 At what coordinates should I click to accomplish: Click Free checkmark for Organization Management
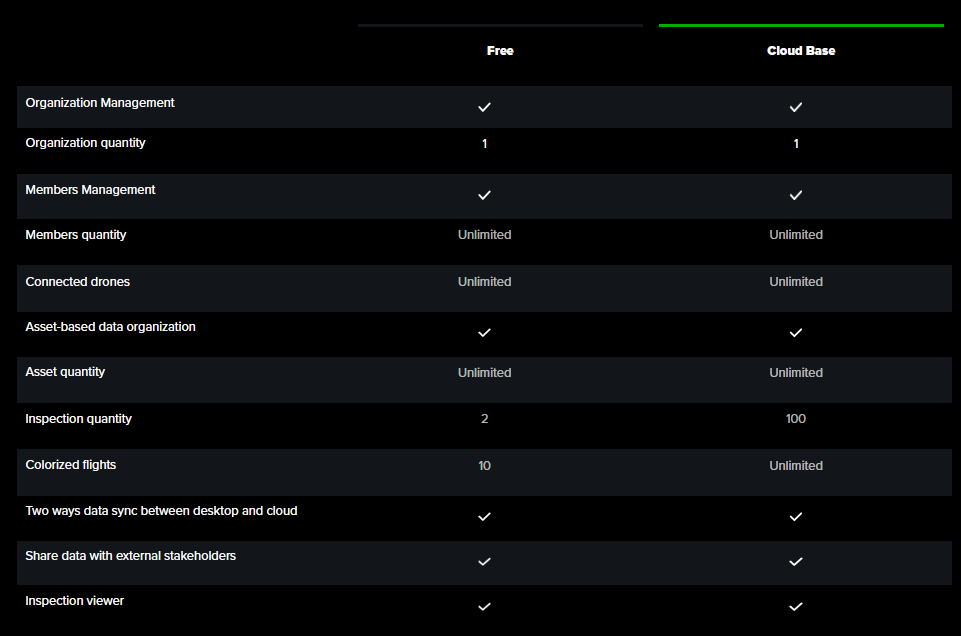pos(485,107)
